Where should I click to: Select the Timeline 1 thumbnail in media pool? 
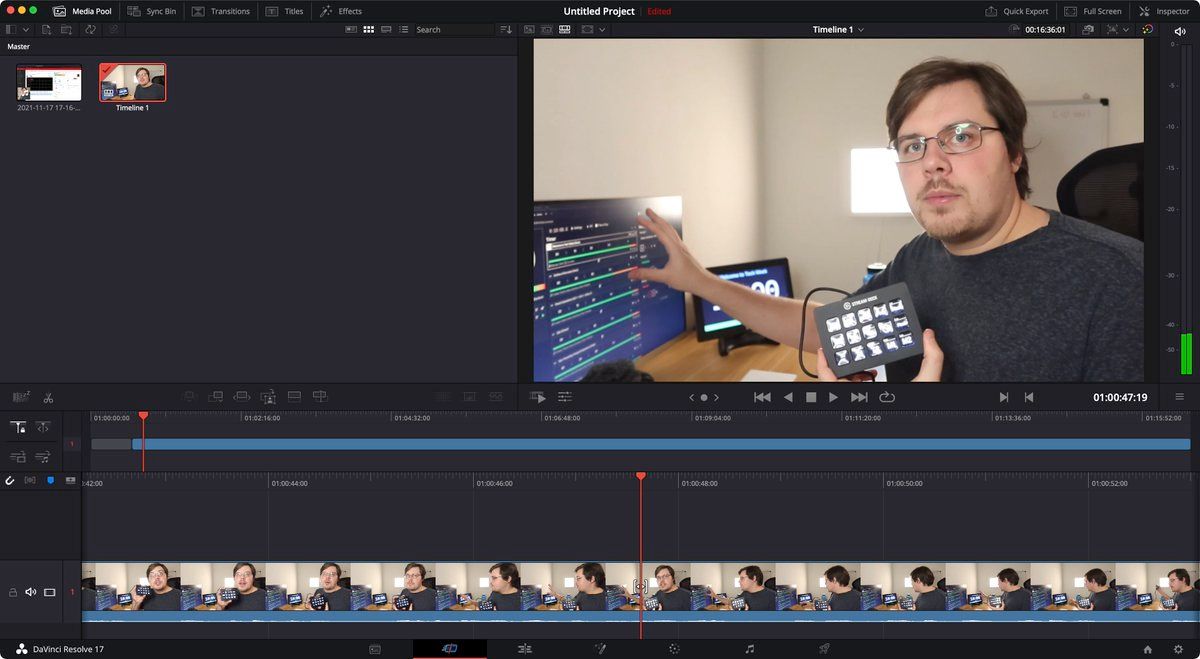(133, 82)
